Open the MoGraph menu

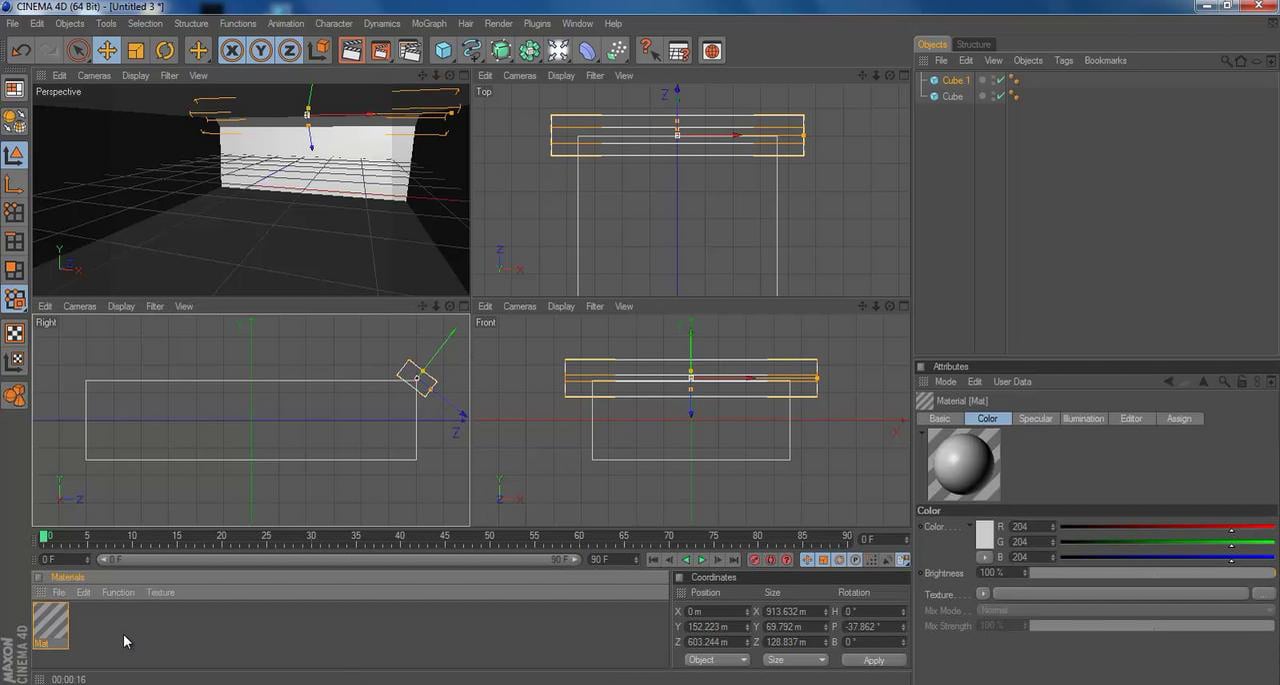point(429,23)
